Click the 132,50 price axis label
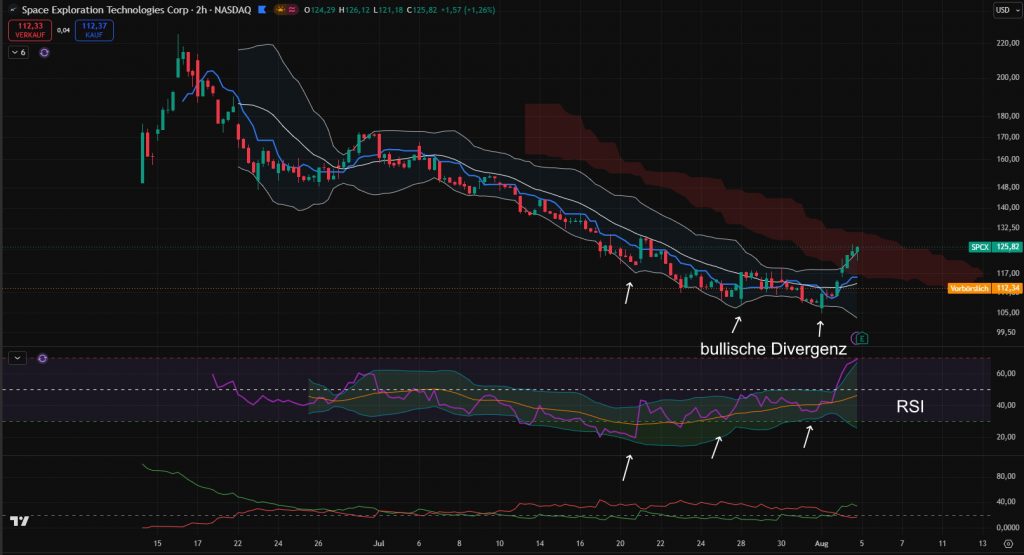1024x555 pixels. (1008, 227)
